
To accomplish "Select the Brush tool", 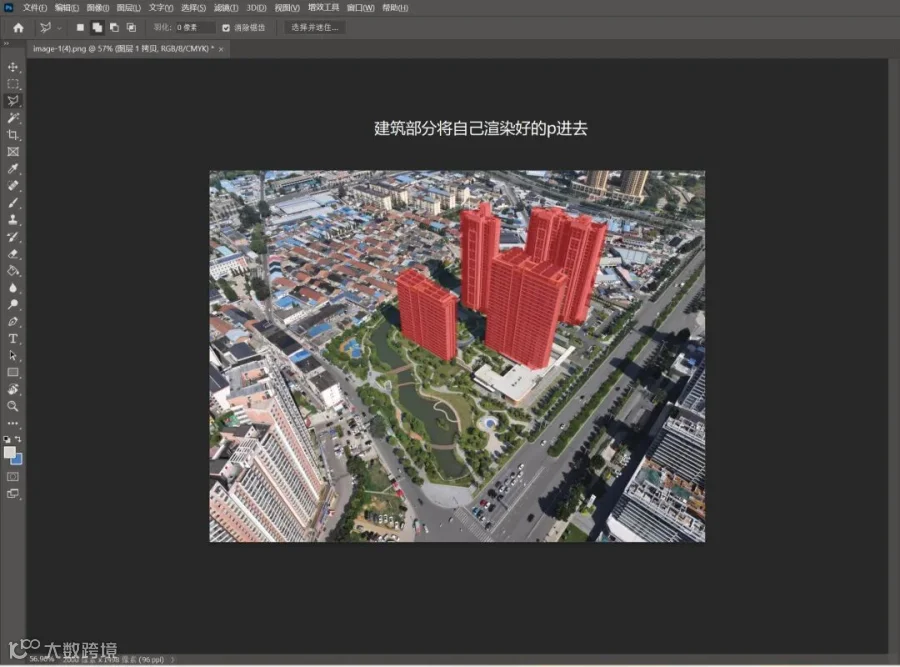I will pos(13,203).
